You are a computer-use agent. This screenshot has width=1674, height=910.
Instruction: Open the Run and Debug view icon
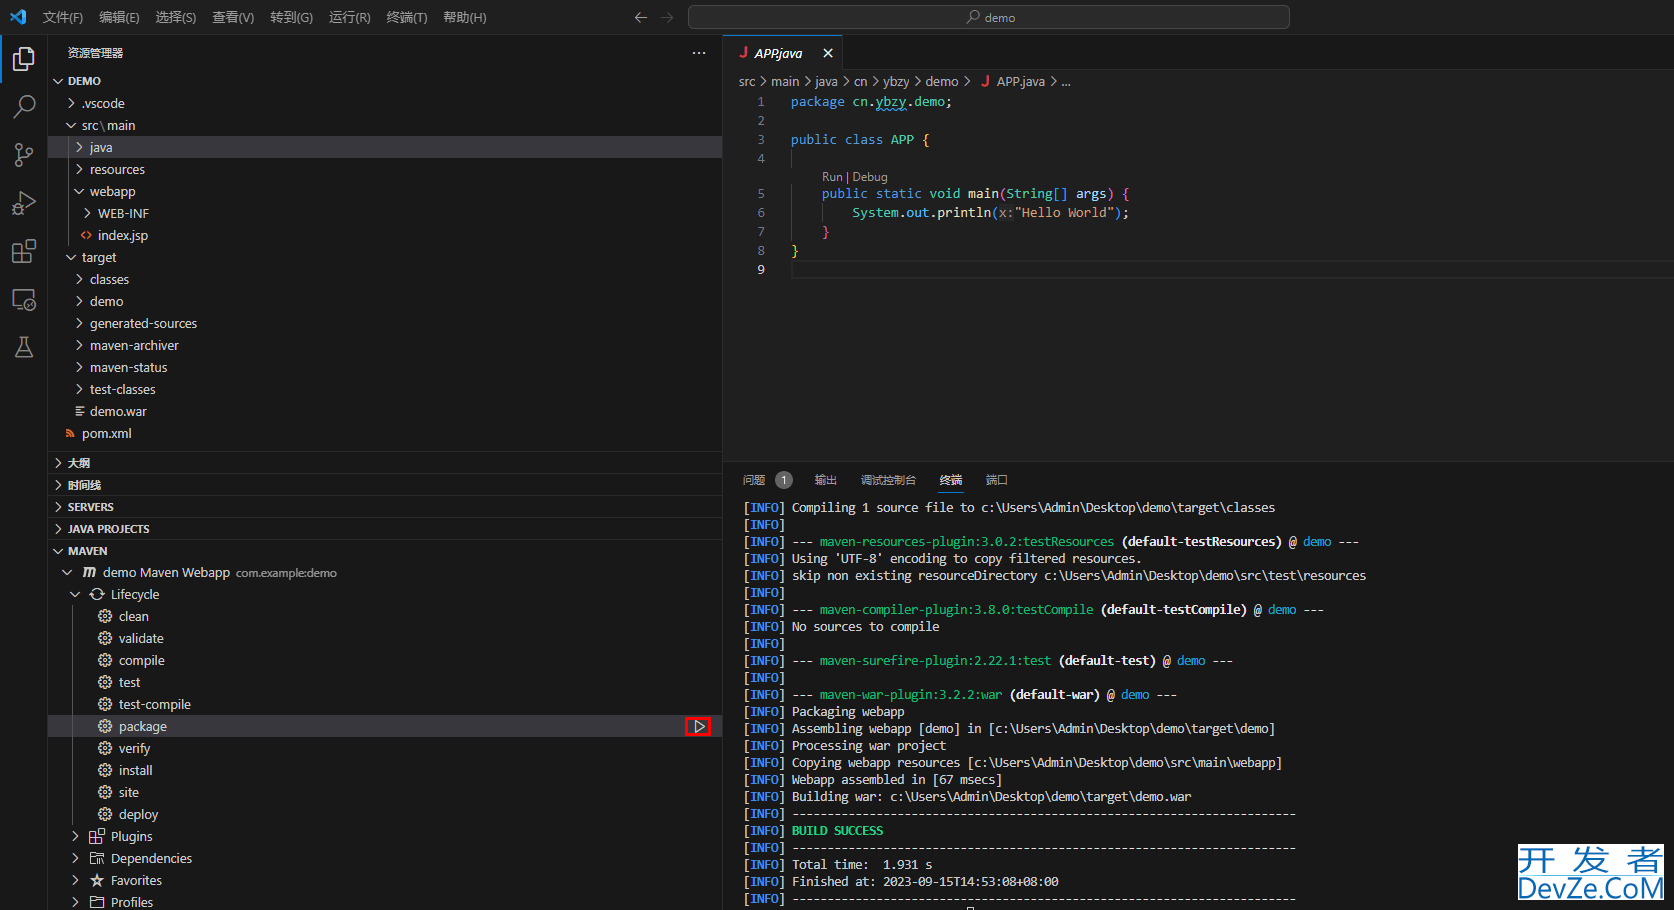[x=24, y=203]
